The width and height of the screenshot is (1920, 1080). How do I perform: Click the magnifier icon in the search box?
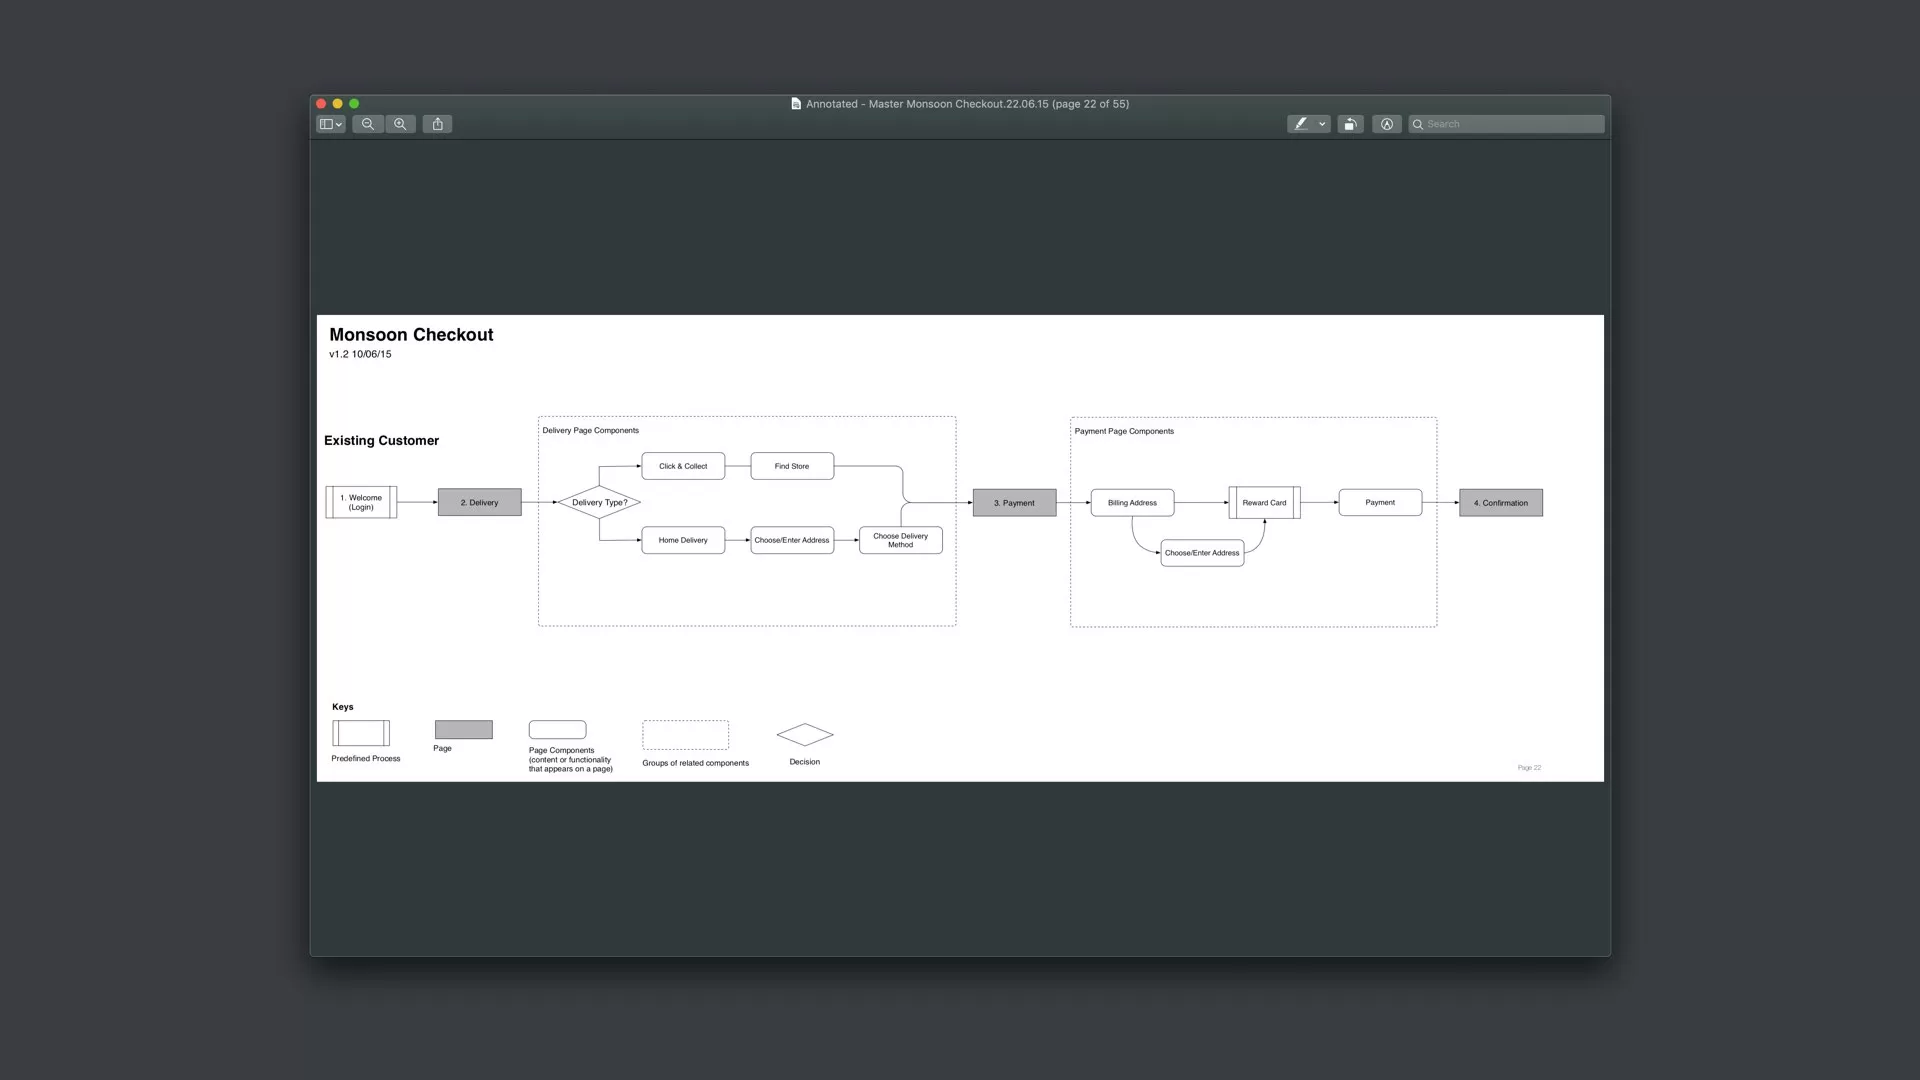pyautogui.click(x=1418, y=124)
